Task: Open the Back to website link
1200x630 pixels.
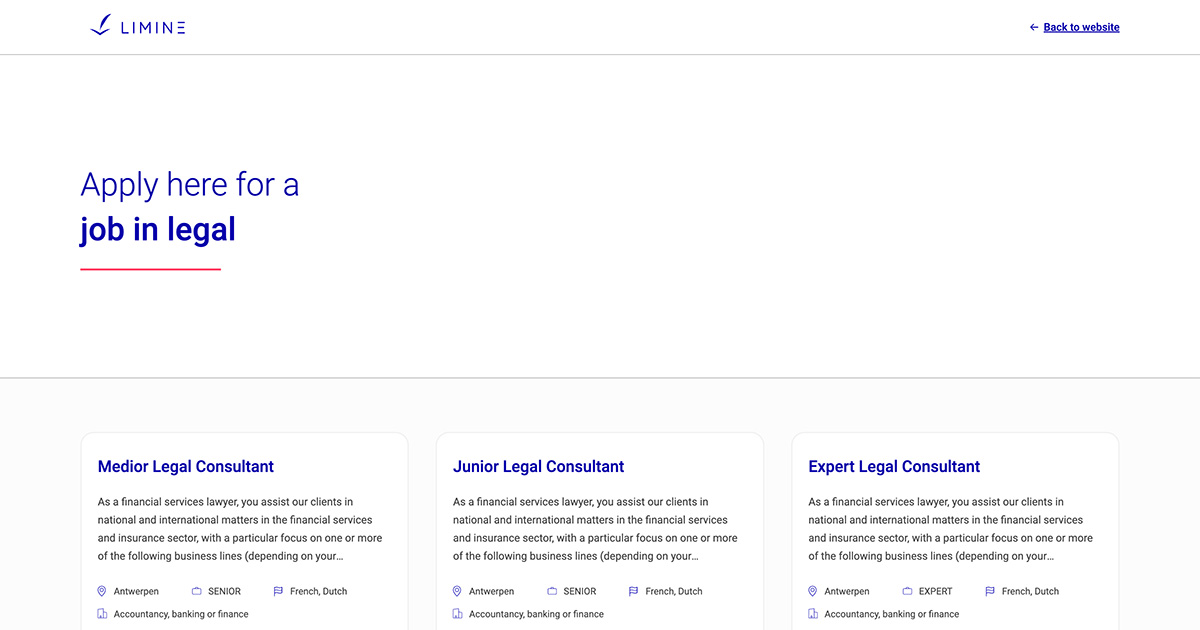Action: (1081, 27)
